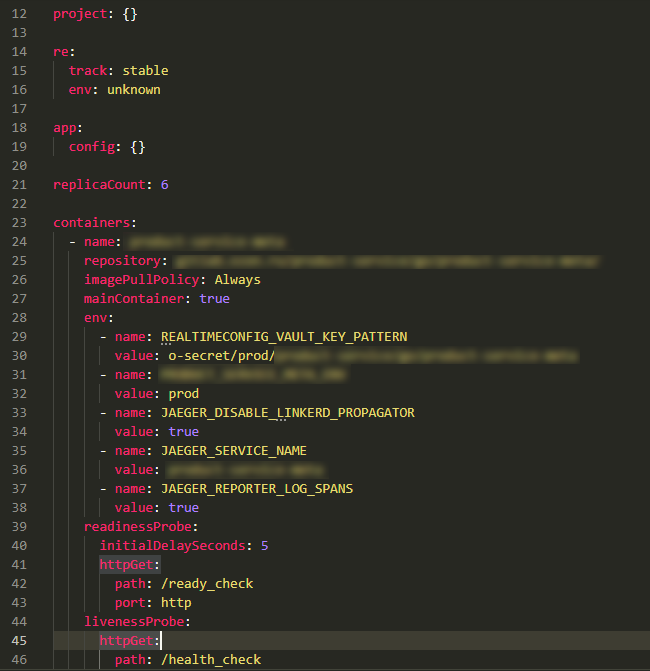Click line number 45 in the gutter
650x671 pixels.
19,641
